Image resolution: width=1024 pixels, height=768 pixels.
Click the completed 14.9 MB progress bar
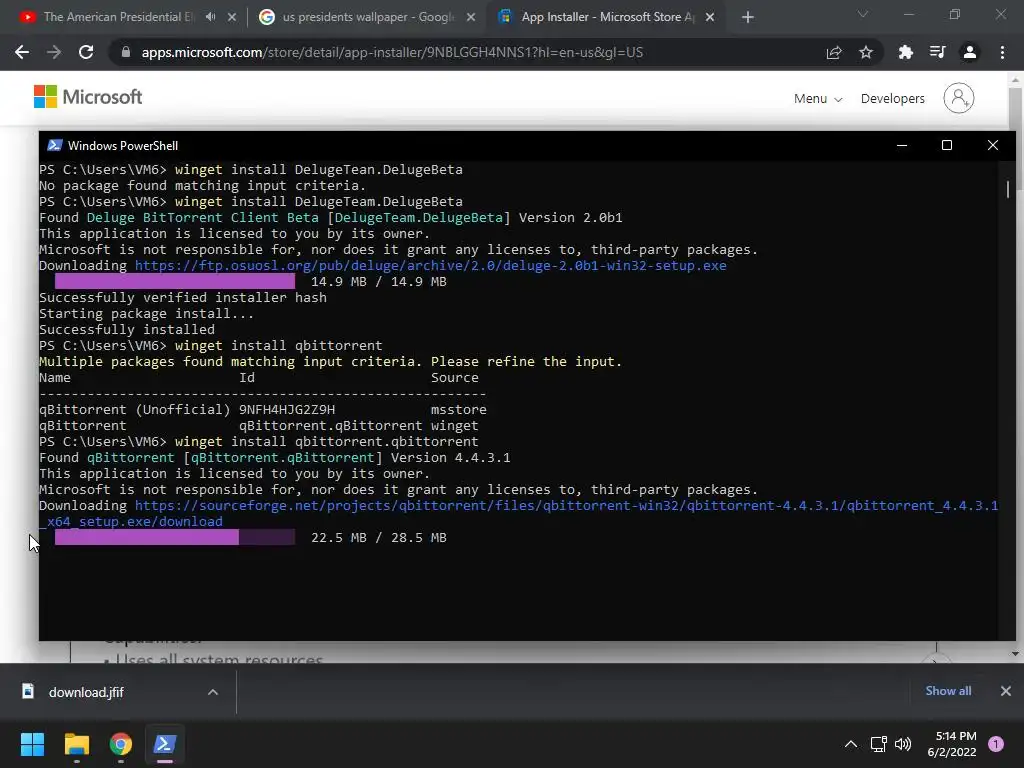tap(175, 281)
